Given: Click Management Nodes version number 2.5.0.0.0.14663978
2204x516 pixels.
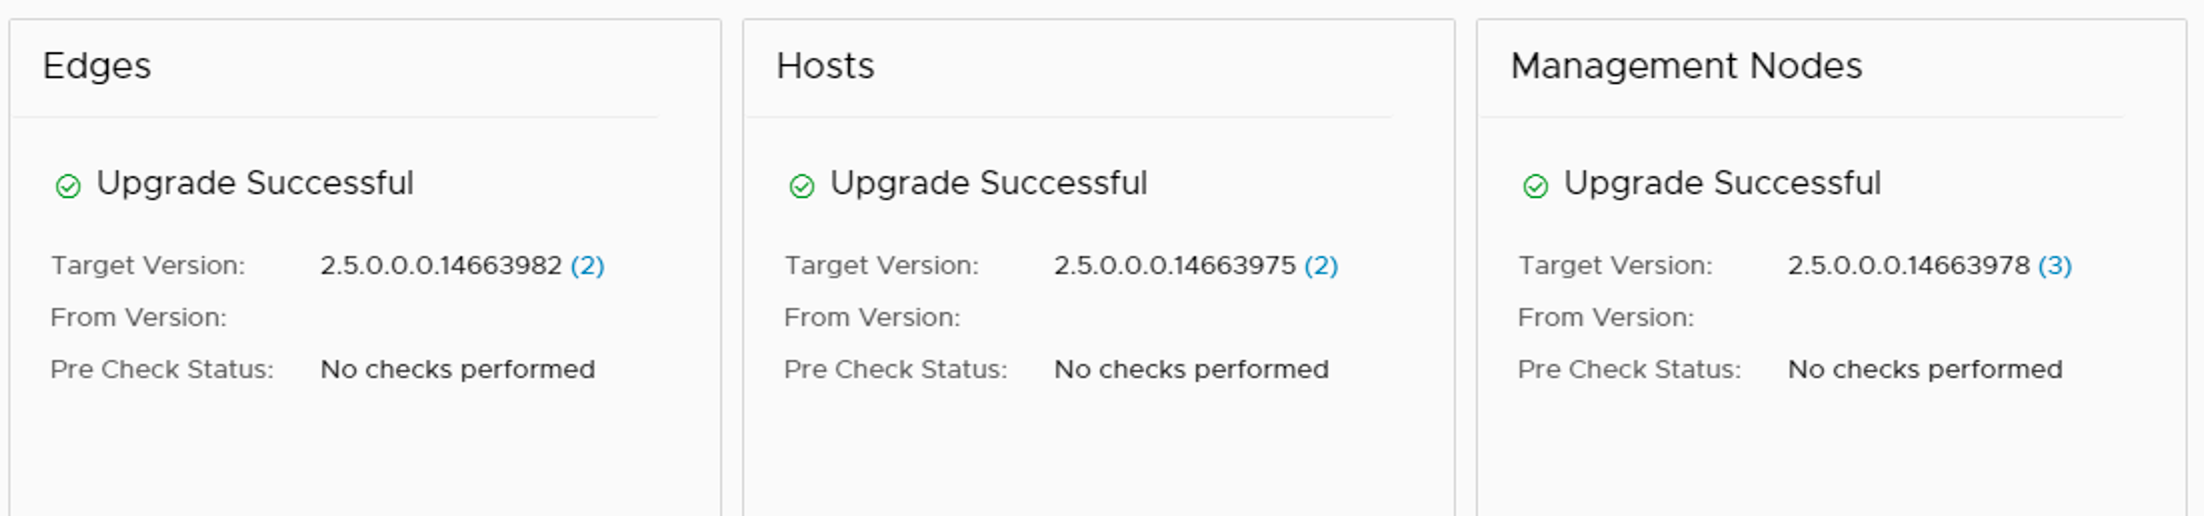Looking at the screenshot, I should [1909, 266].
